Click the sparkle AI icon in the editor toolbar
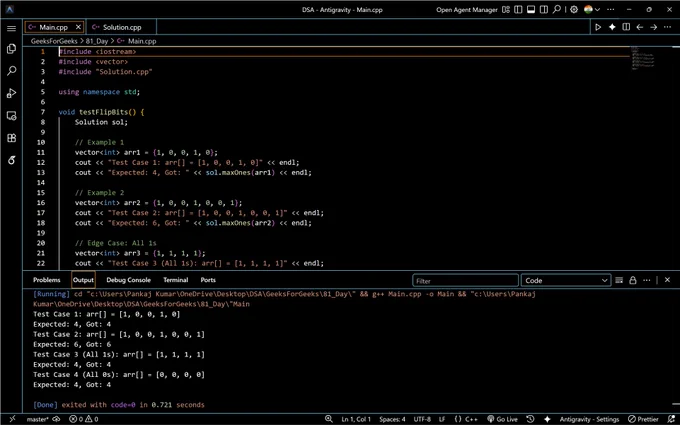This screenshot has width=680, height=425. point(612,27)
